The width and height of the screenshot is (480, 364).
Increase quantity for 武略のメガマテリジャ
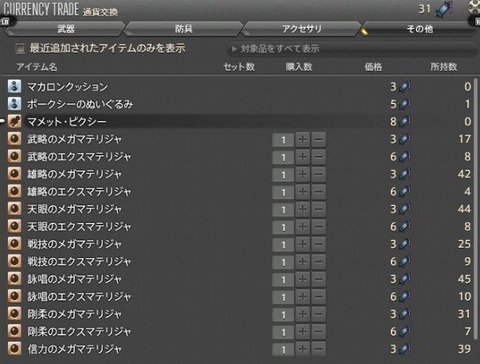[x=302, y=139]
